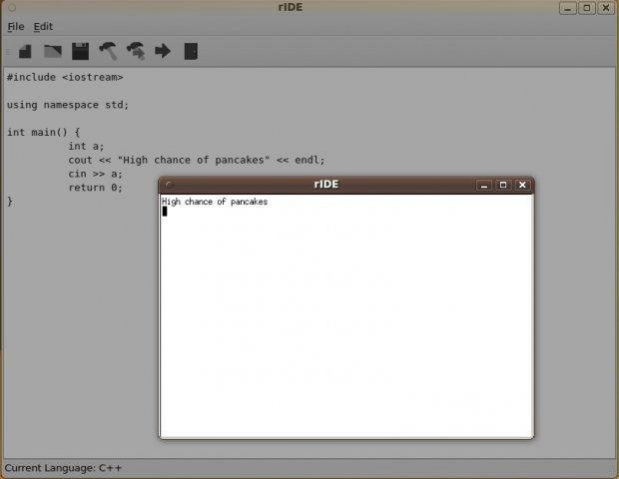The image size is (619, 479).
Task: Minimize the rIDE output terminal window
Action: coord(484,185)
